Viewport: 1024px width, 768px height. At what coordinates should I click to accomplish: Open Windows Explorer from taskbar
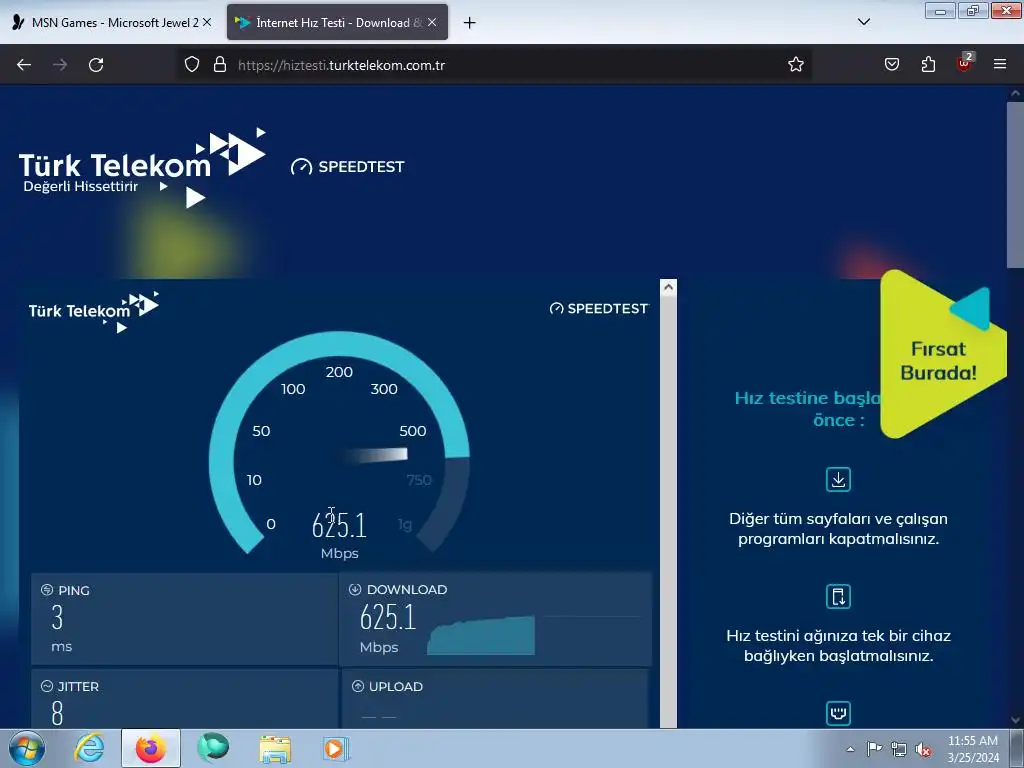[275, 748]
